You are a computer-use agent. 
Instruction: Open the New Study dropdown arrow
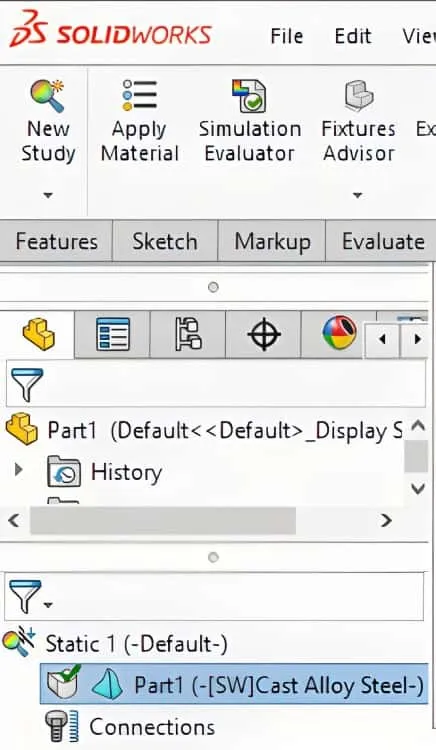tap(48, 195)
